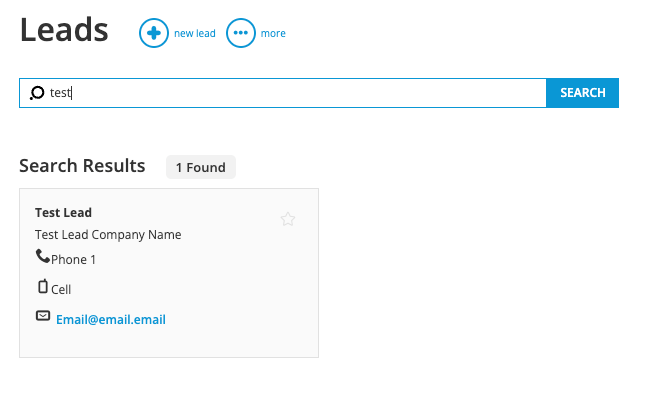Click the phone handset icon
The image size is (660, 400).
click(x=43, y=256)
